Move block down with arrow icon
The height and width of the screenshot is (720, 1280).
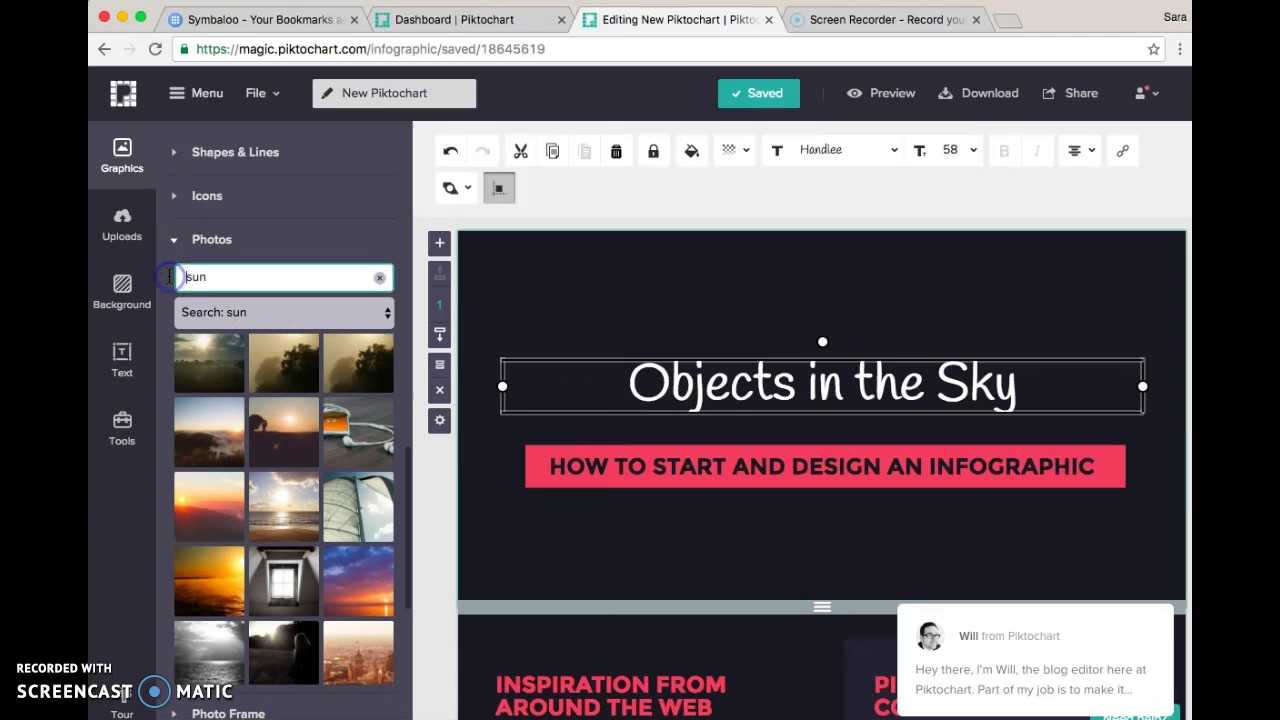pos(439,334)
